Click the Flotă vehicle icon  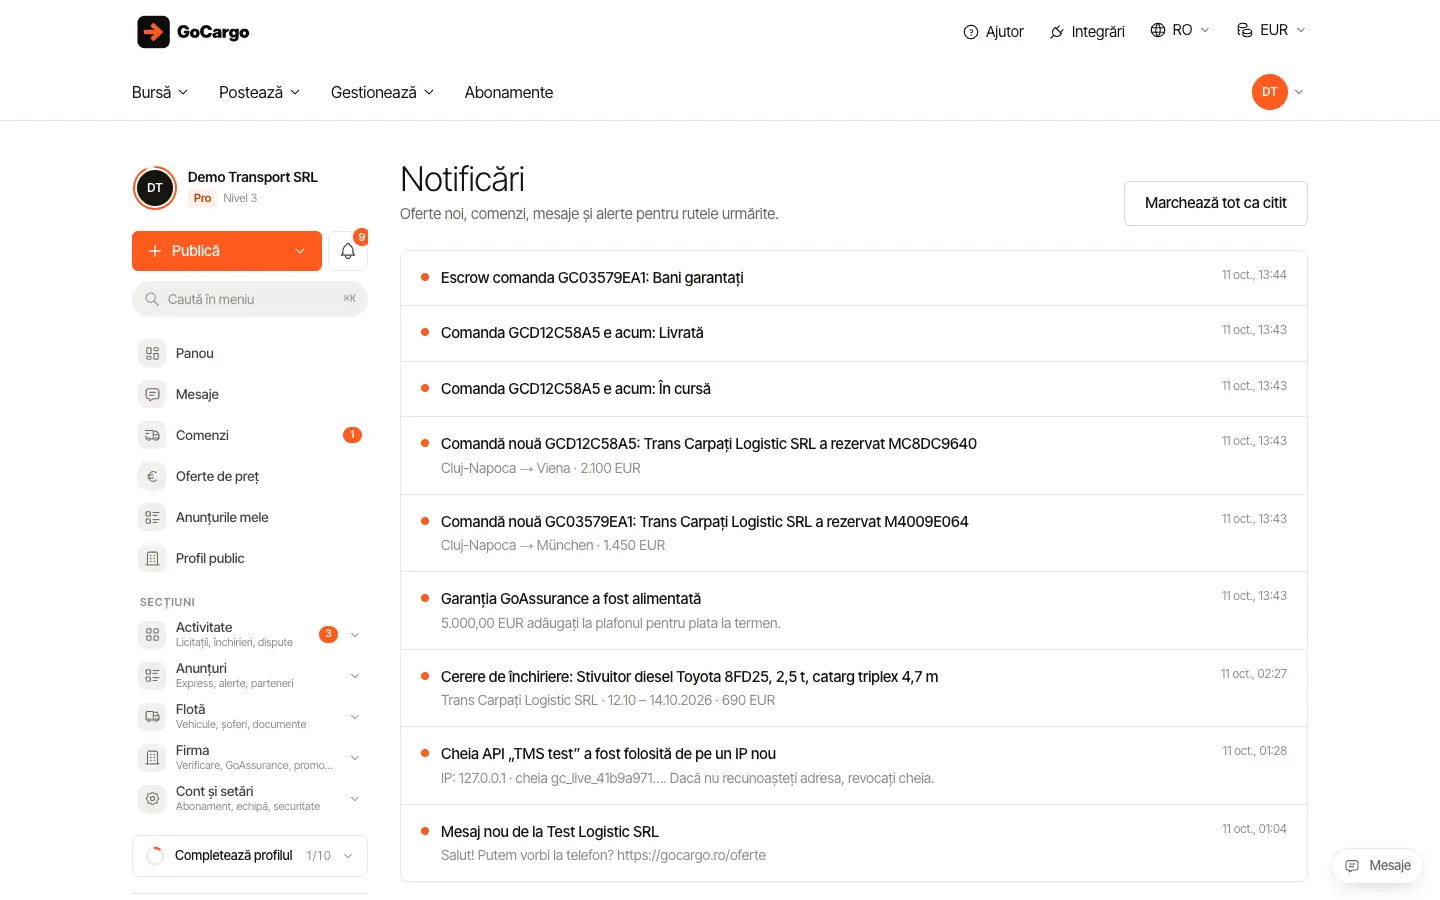(152, 716)
